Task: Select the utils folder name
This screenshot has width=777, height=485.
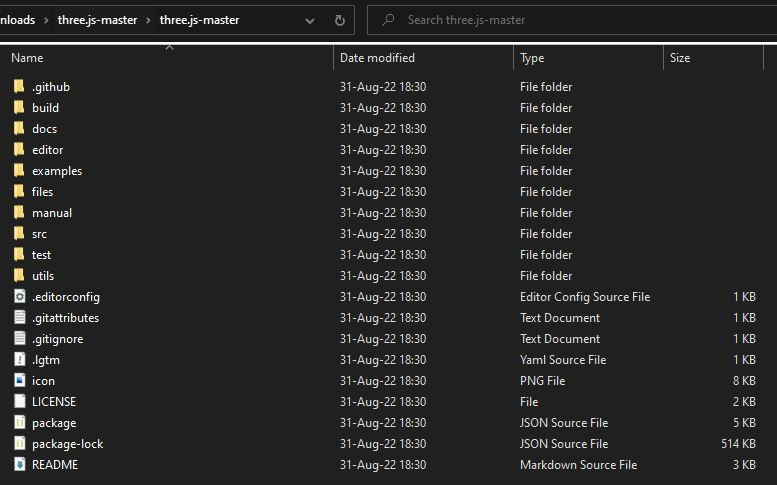Action: (x=43, y=276)
